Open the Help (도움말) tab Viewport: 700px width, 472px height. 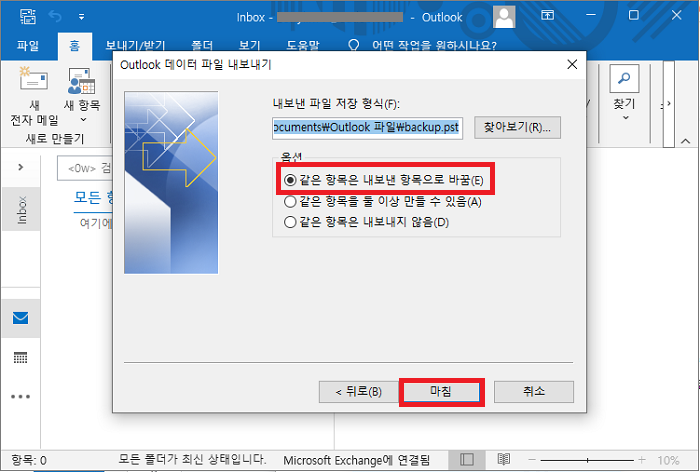pos(303,46)
